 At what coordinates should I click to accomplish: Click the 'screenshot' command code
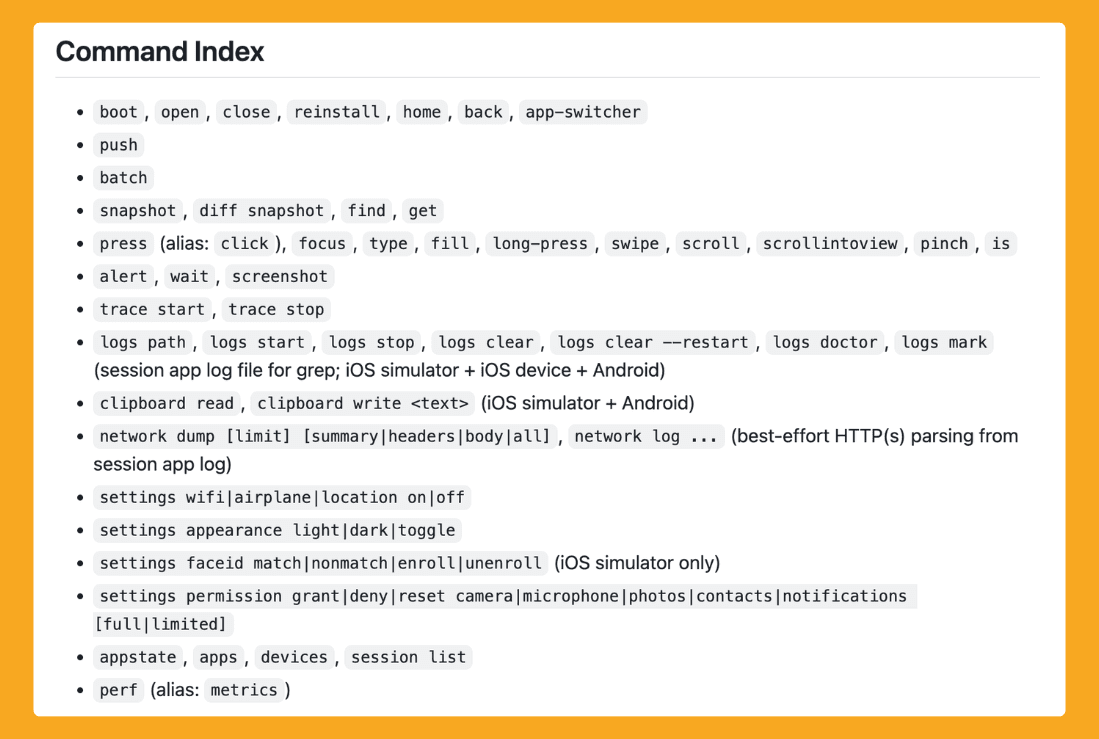280,277
